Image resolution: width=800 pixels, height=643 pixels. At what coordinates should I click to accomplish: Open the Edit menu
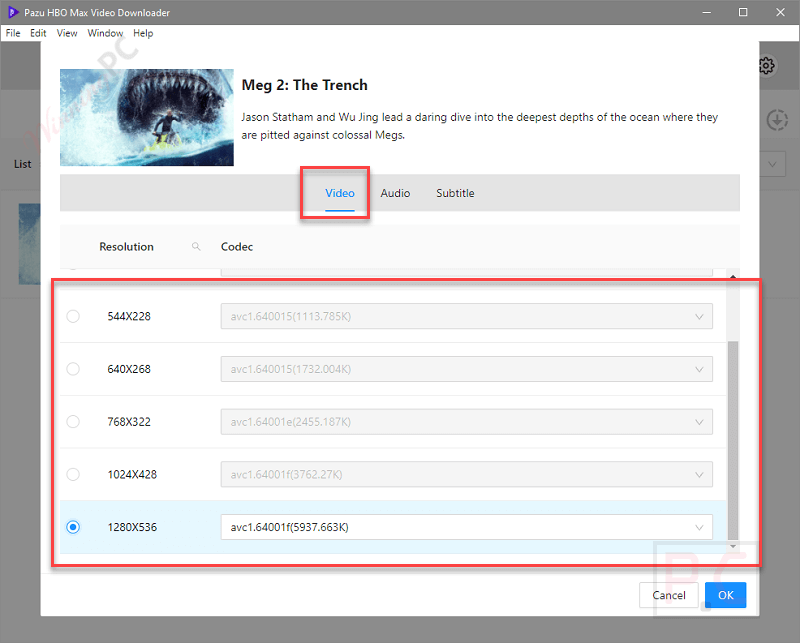[38, 33]
